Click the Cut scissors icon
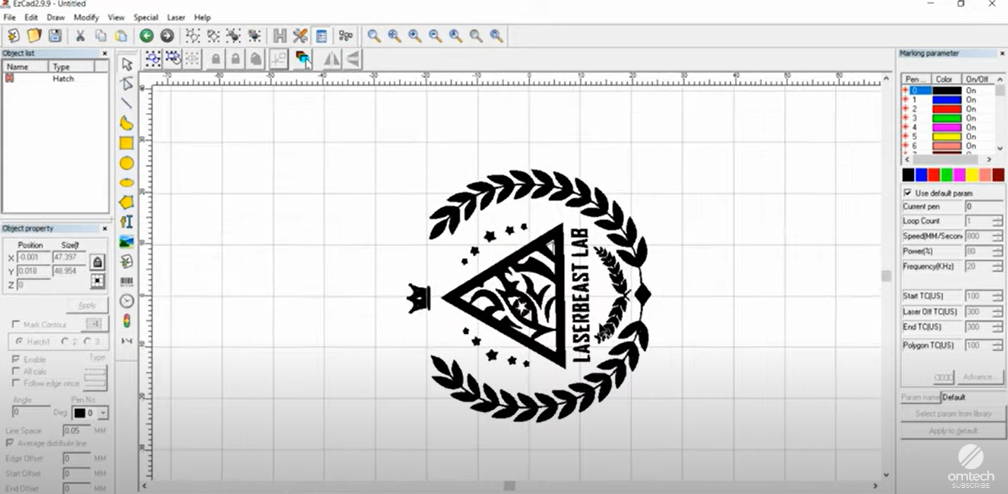This screenshot has height=494, width=1008. pos(80,36)
